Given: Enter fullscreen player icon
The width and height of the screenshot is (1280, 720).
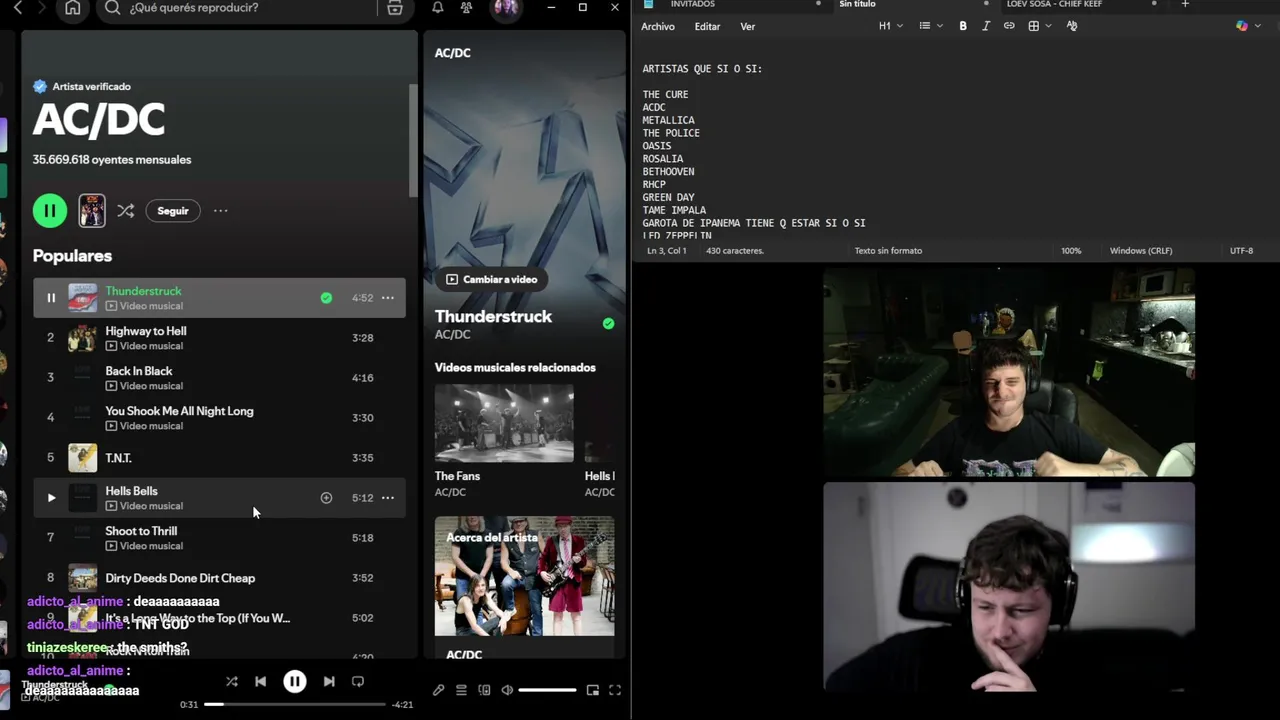Looking at the screenshot, I should click(615, 690).
